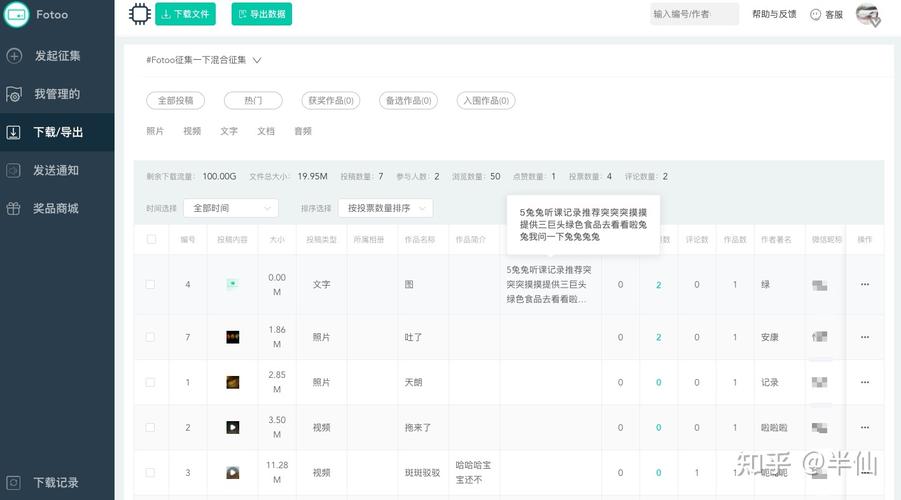The width and height of the screenshot is (901, 500).
Task: Select the checkbox for entry 天朗
Action: (x=151, y=382)
